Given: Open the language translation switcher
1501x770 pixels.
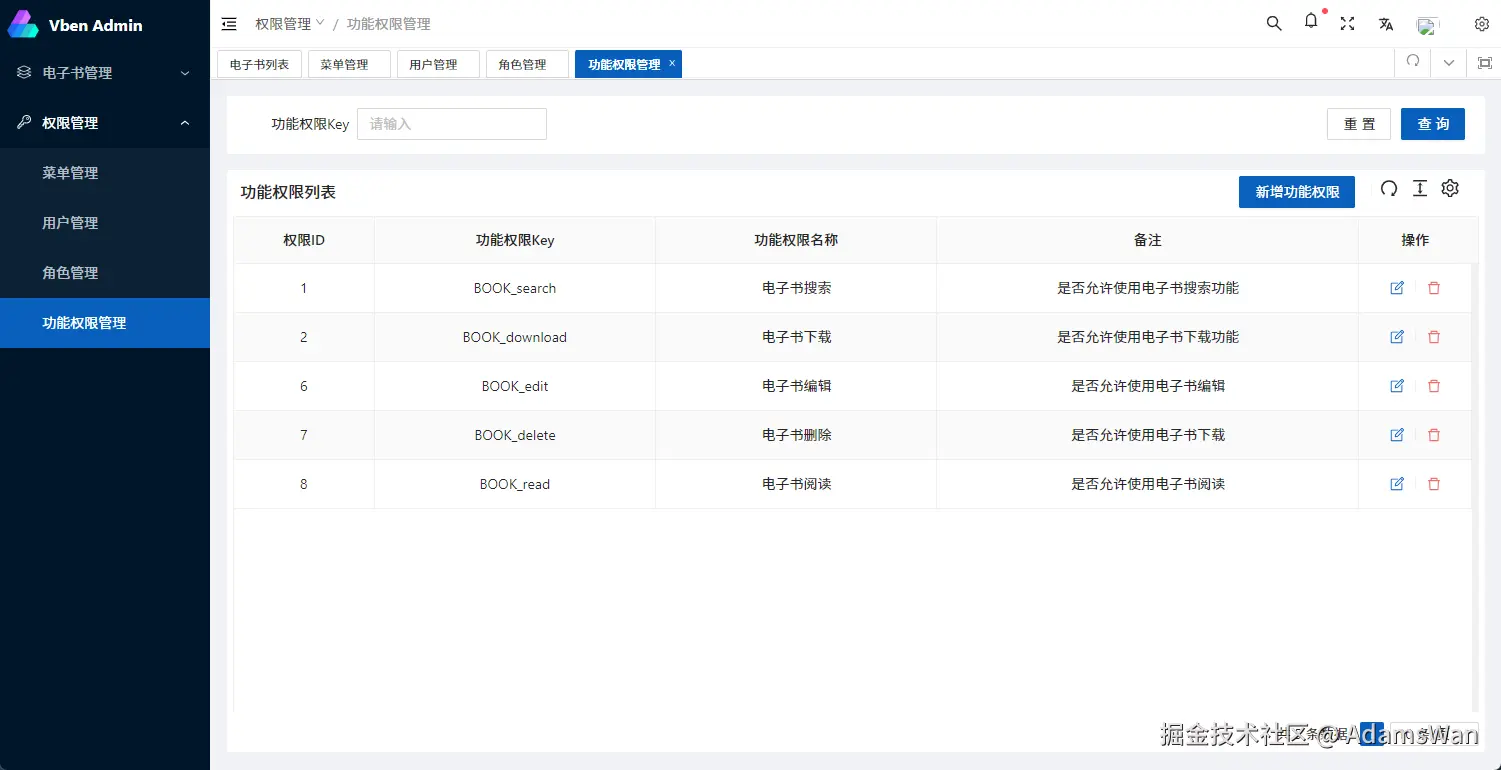Looking at the screenshot, I should click(x=1386, y=24).
